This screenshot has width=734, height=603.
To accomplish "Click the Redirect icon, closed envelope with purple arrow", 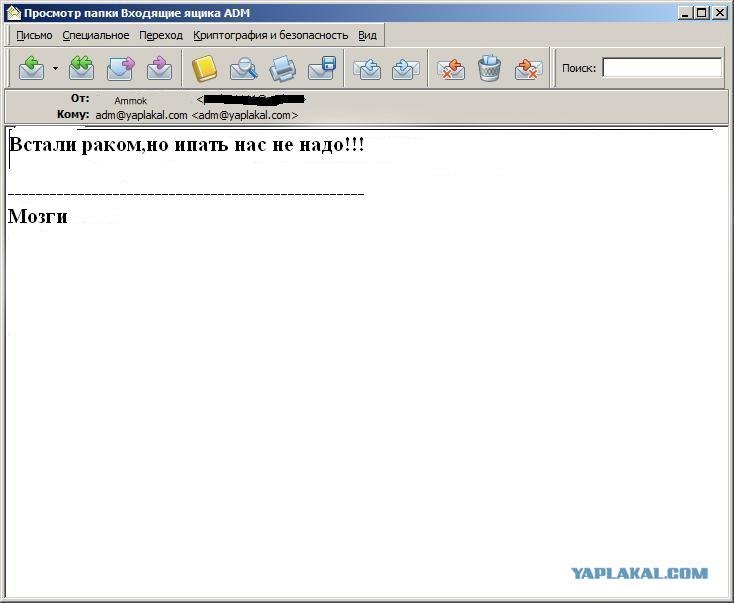I will point(160,68).
